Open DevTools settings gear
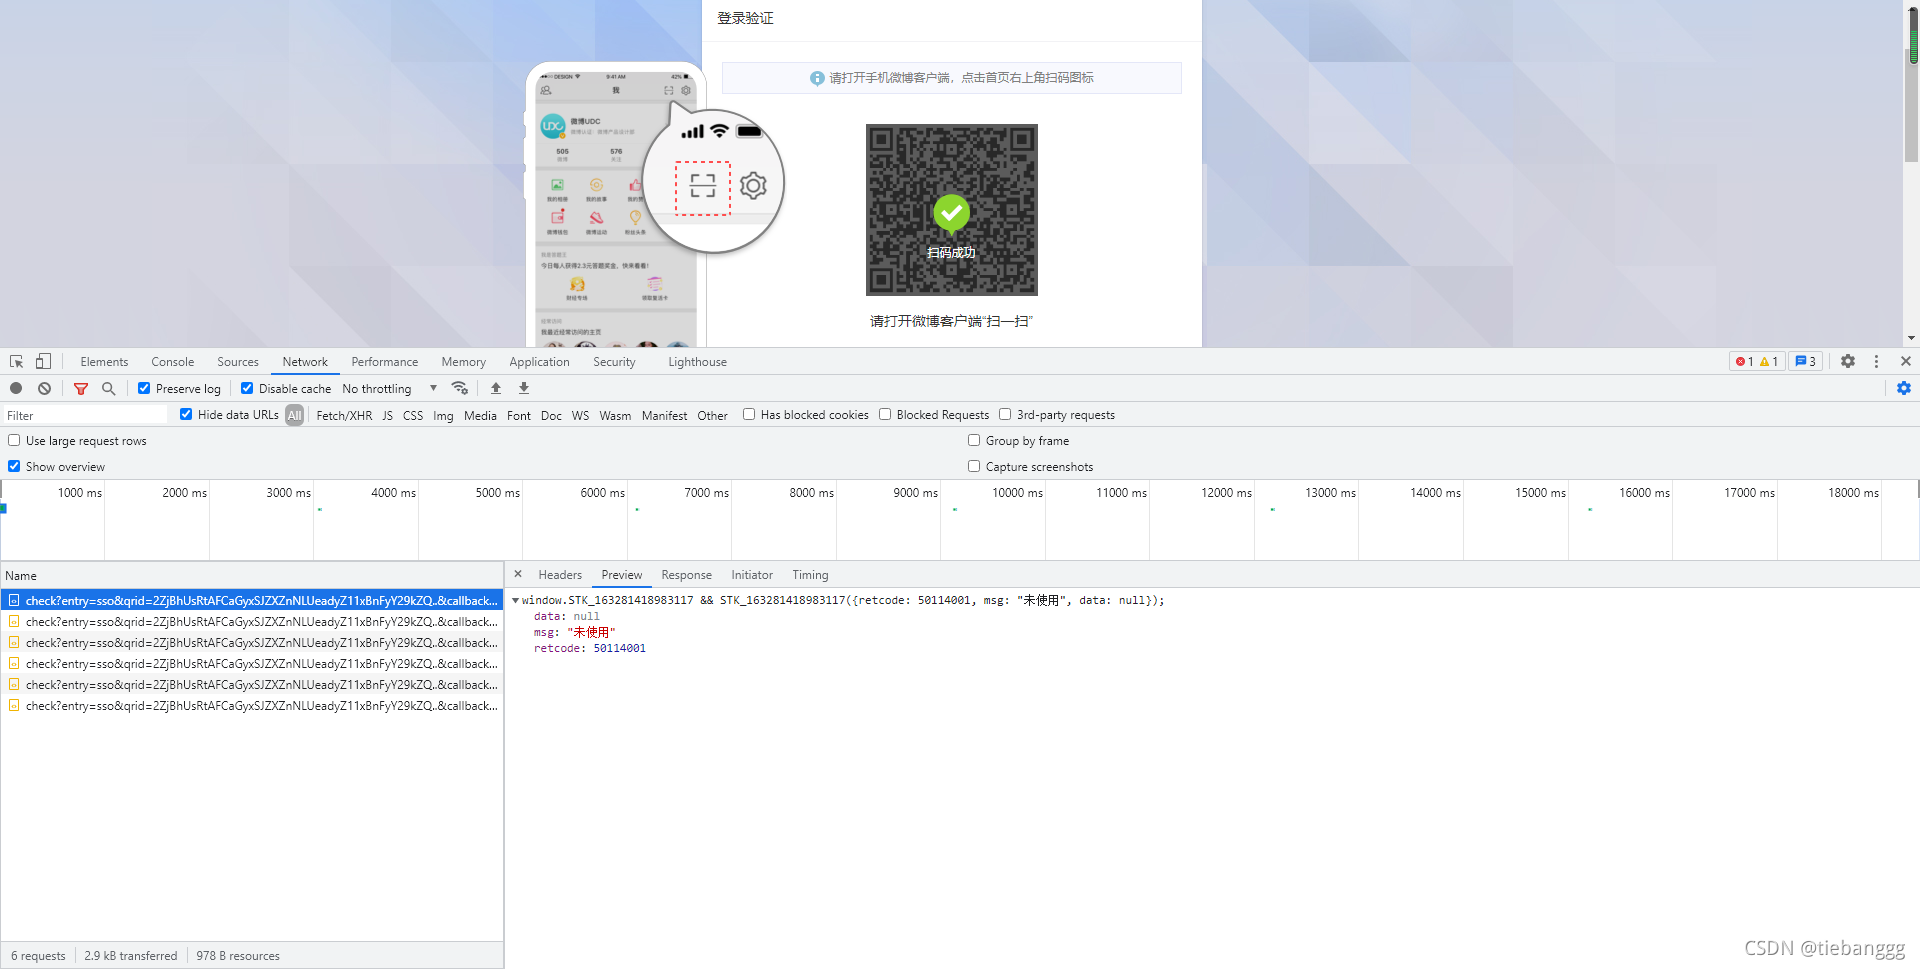This screenshot has height=969, width=1920. pos(1848,361)
